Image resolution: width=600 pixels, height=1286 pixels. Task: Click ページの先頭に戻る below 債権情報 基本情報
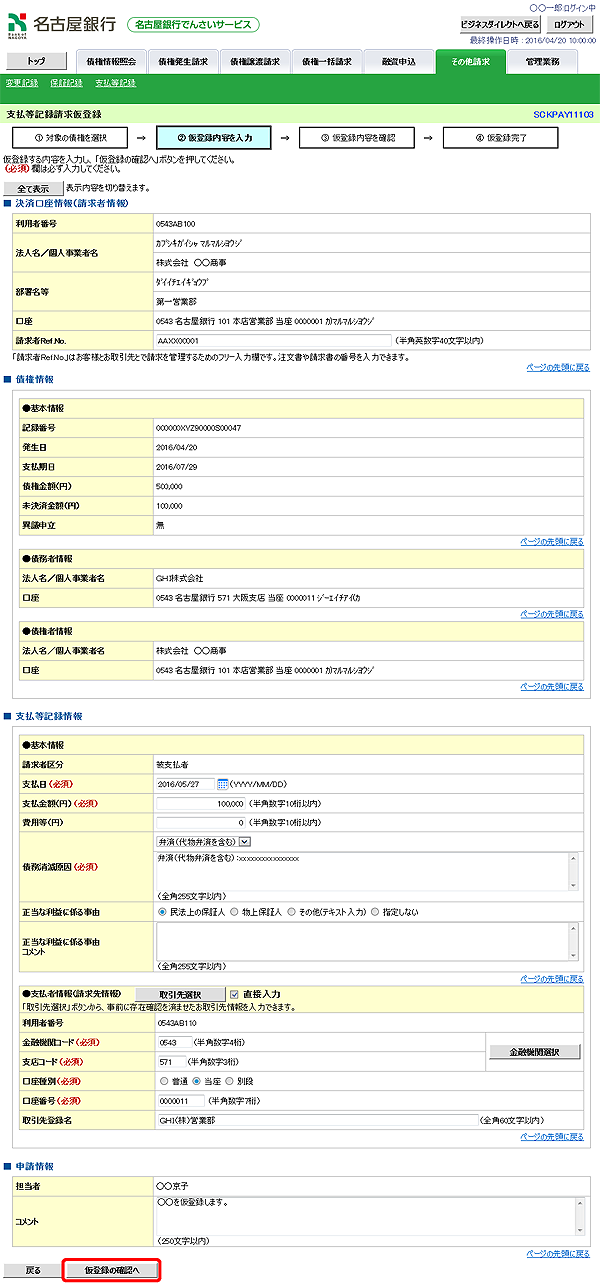552,541
